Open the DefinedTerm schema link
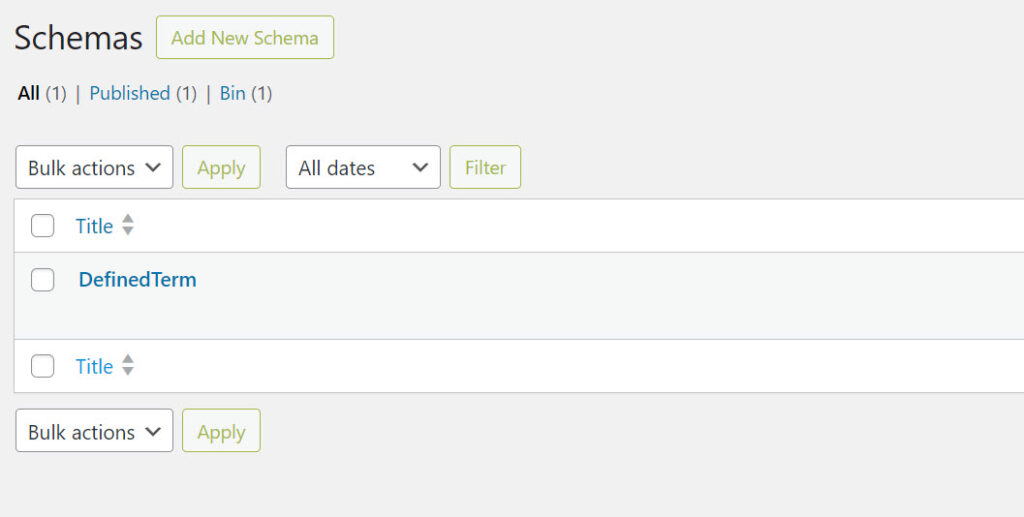Viewport: 1024px width, 517px height. coord(137,280)
